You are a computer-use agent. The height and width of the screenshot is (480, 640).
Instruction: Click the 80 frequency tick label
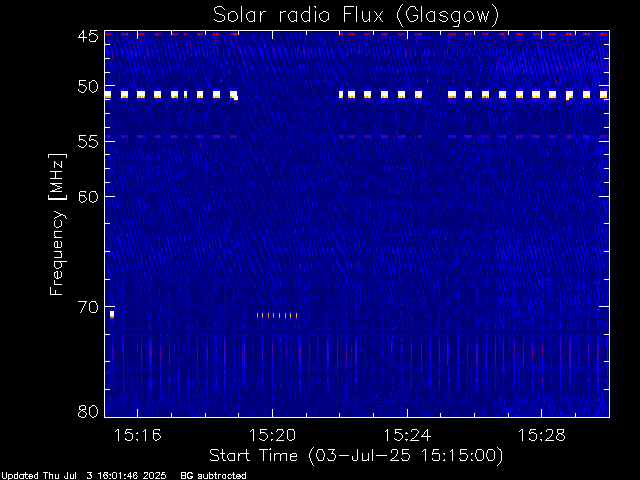(x=88, y=411)
